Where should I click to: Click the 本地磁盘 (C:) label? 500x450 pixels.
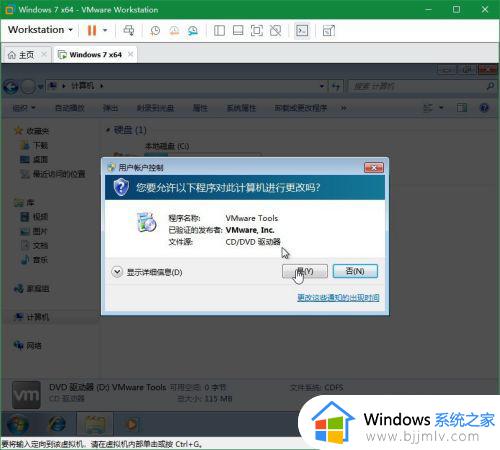167,146
